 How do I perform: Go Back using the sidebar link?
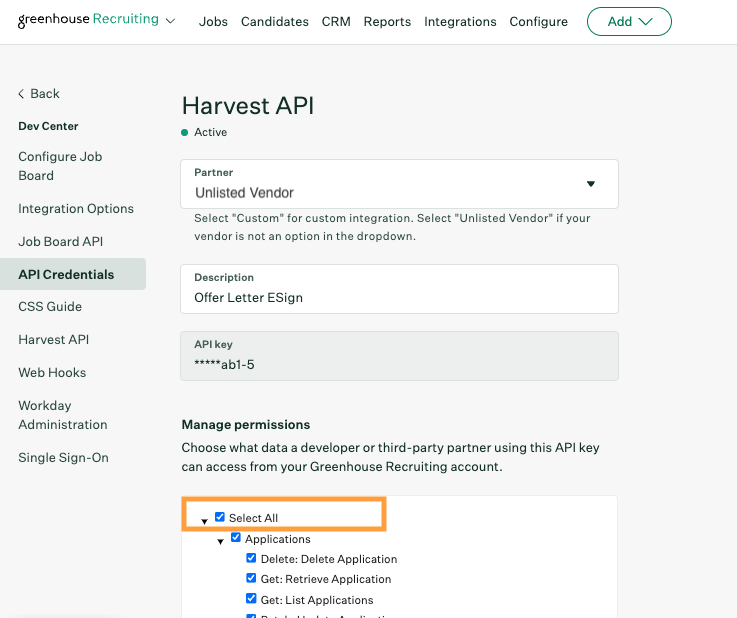point(39,94)
